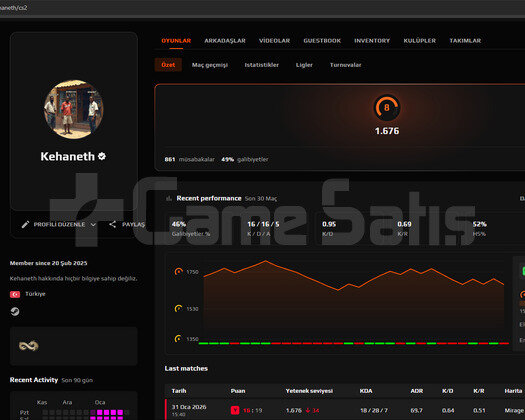Click PROFİLİ DÜZENLE button
Screen dimensions: 525x420
[x=59, y=224]
